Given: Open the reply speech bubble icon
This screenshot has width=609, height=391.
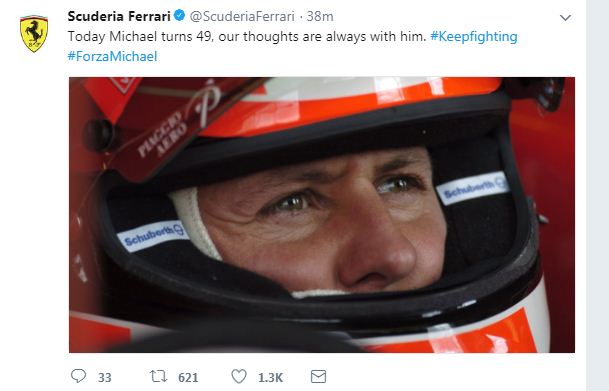Looking at the screenshot, I should click(78, 376).
